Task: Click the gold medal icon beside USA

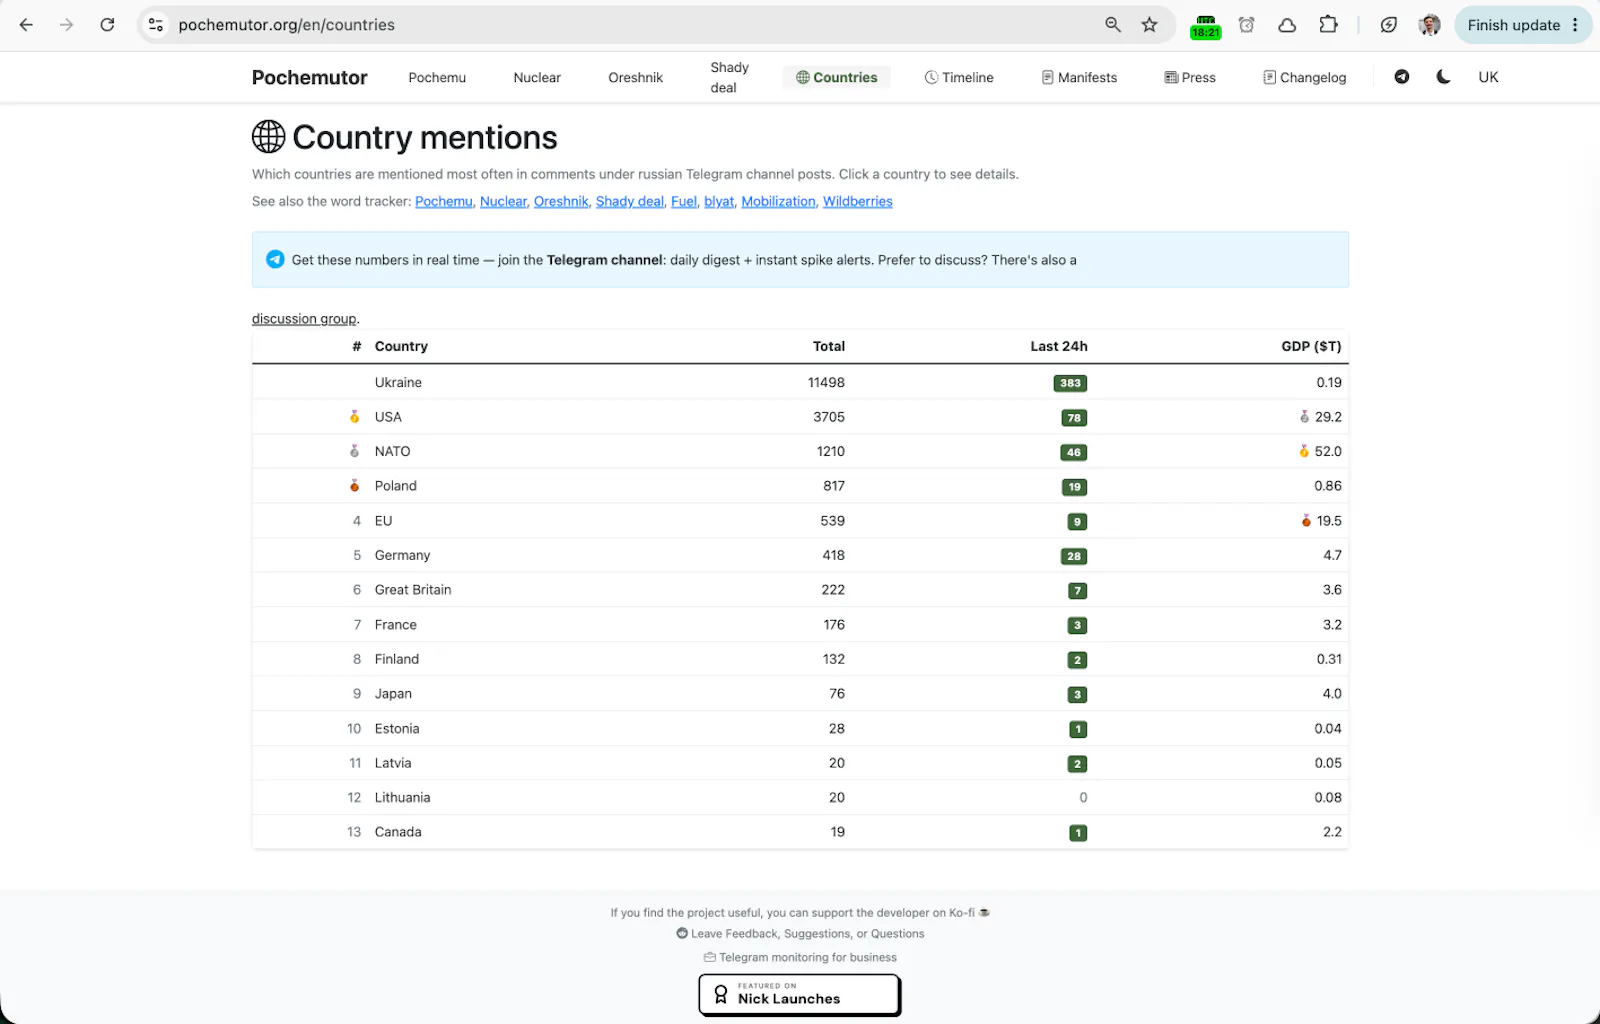Action: coord(354,417)
